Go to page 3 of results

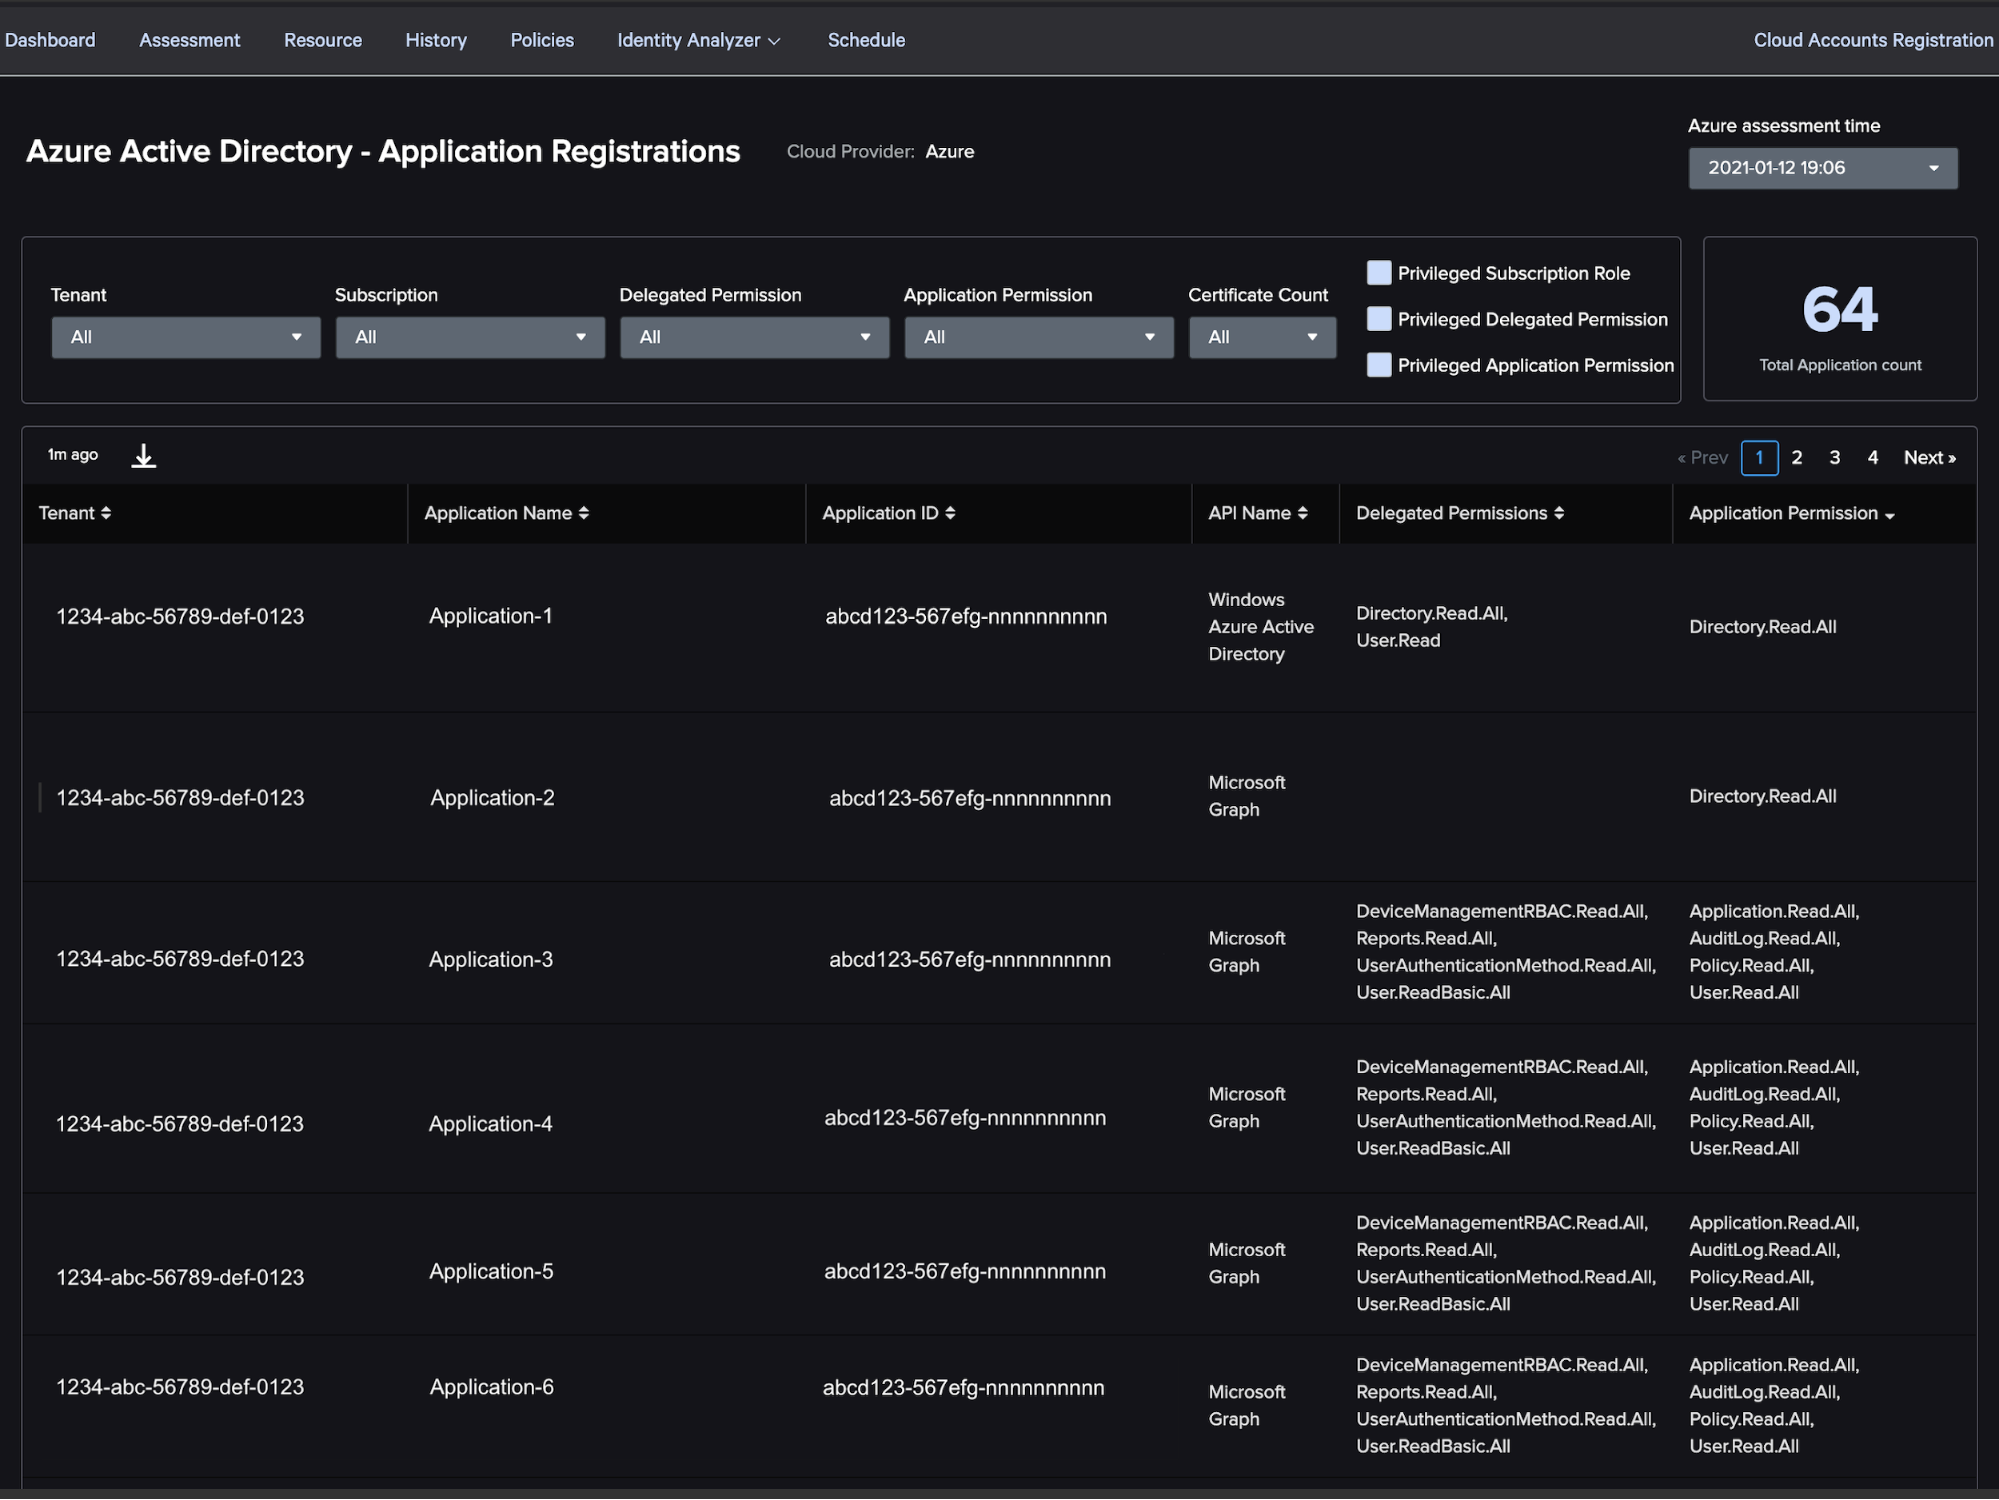(x=1834, y=457)
